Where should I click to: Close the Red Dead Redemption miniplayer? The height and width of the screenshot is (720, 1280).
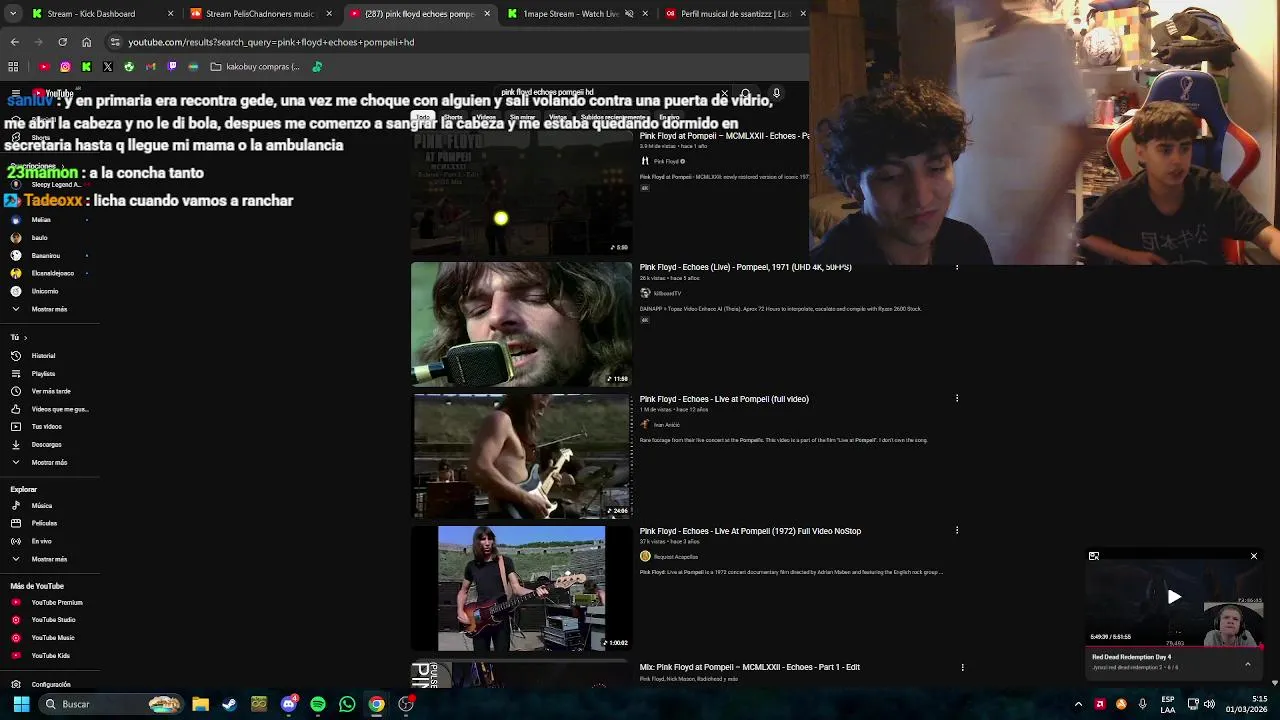(1254, 556)
